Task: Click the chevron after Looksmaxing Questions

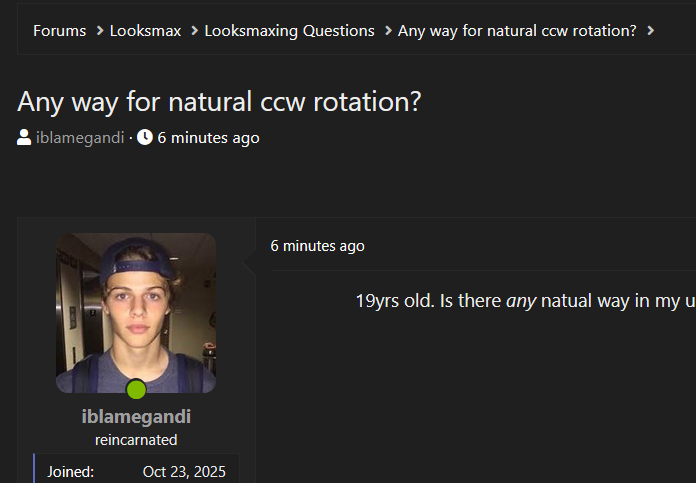Action: (387, 31)
